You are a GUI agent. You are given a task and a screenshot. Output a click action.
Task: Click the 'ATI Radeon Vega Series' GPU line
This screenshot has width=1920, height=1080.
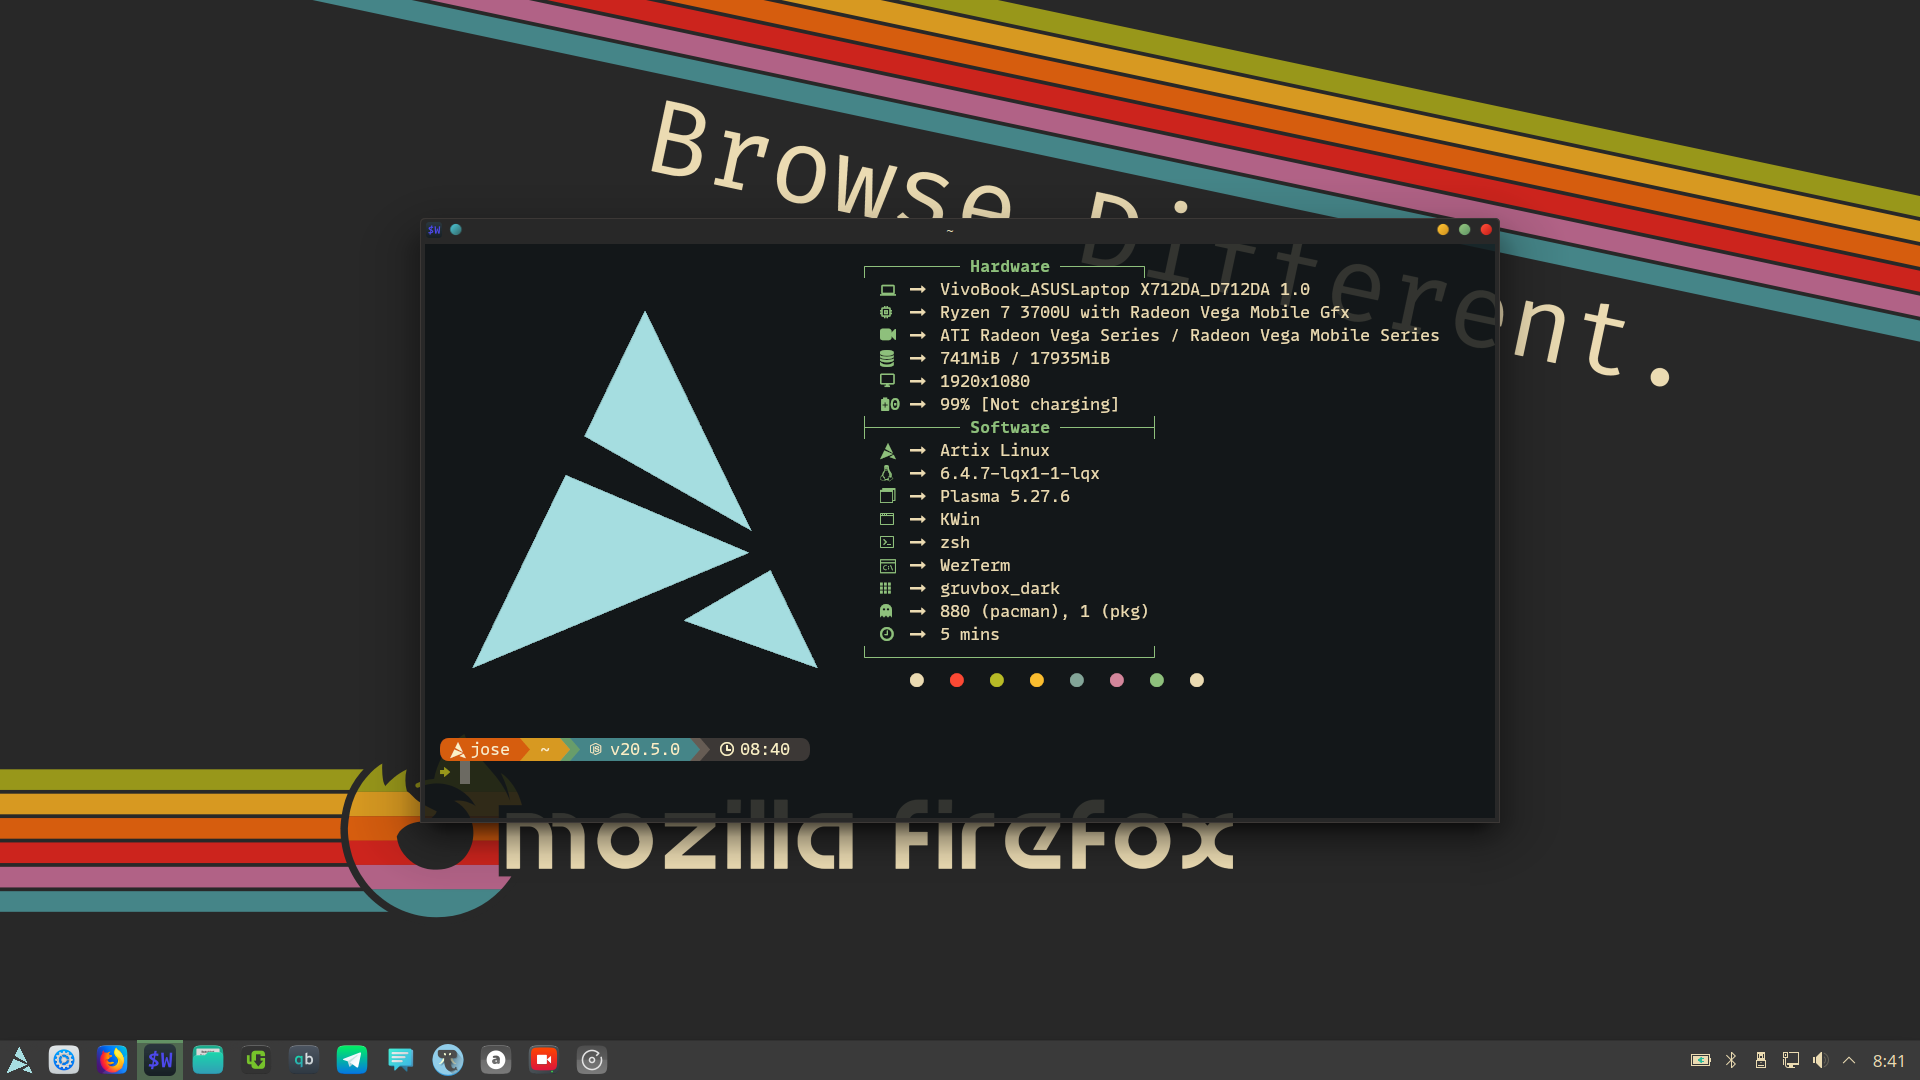1190,336
